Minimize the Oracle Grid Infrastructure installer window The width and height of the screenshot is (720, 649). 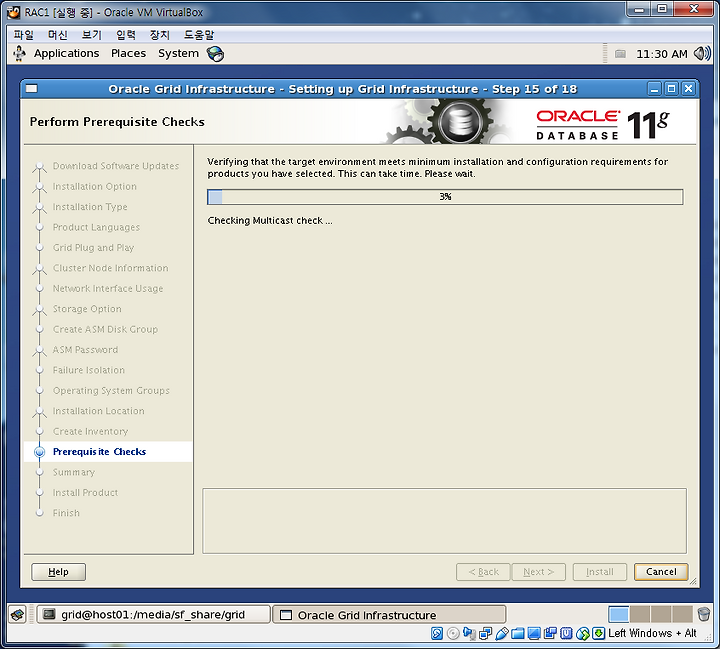655,89
